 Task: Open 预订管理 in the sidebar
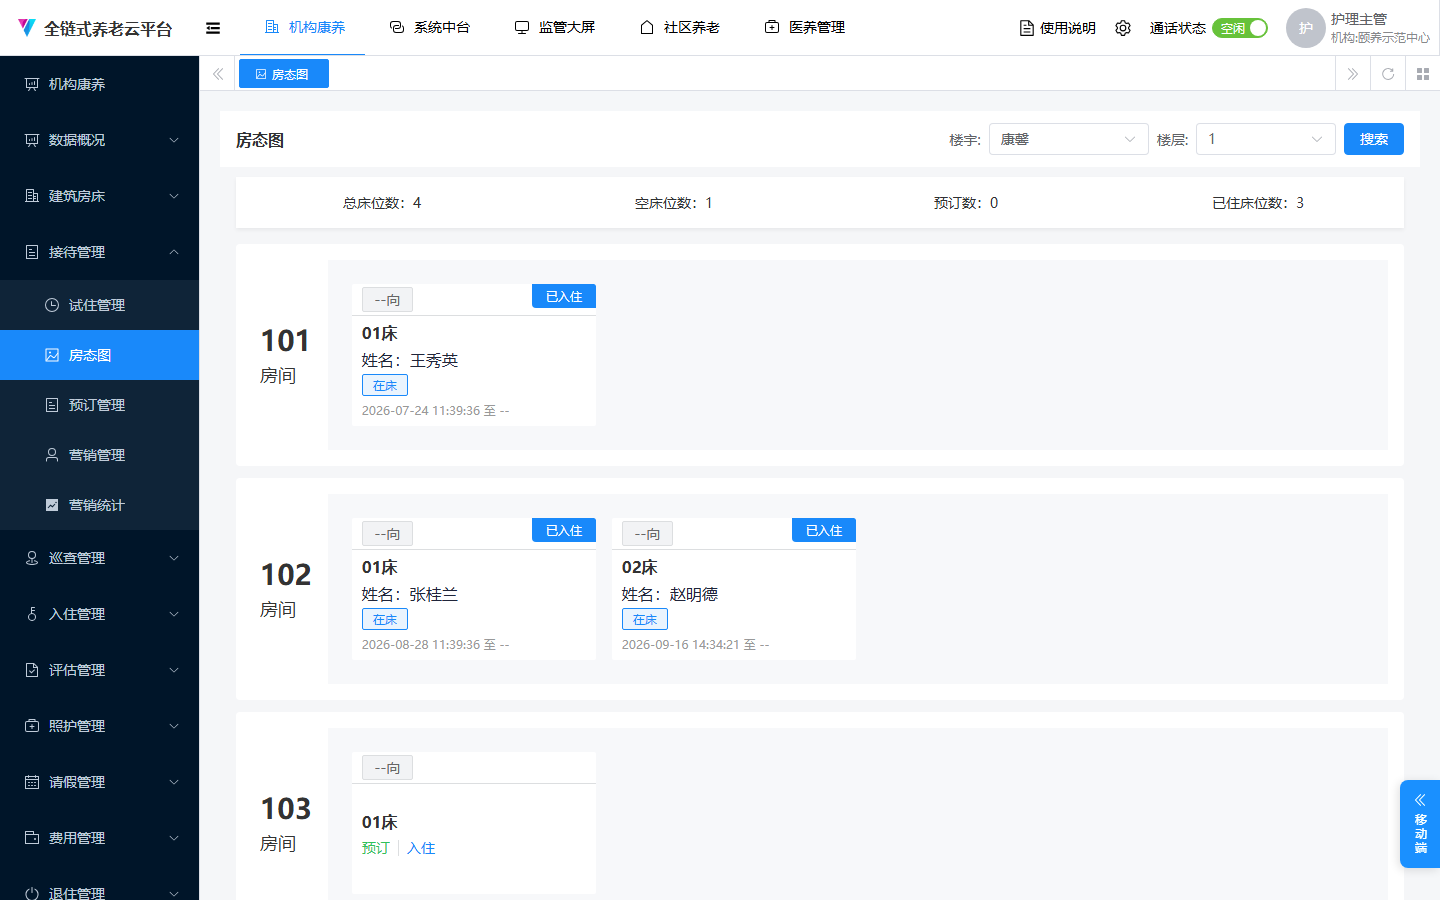point(100,405)
